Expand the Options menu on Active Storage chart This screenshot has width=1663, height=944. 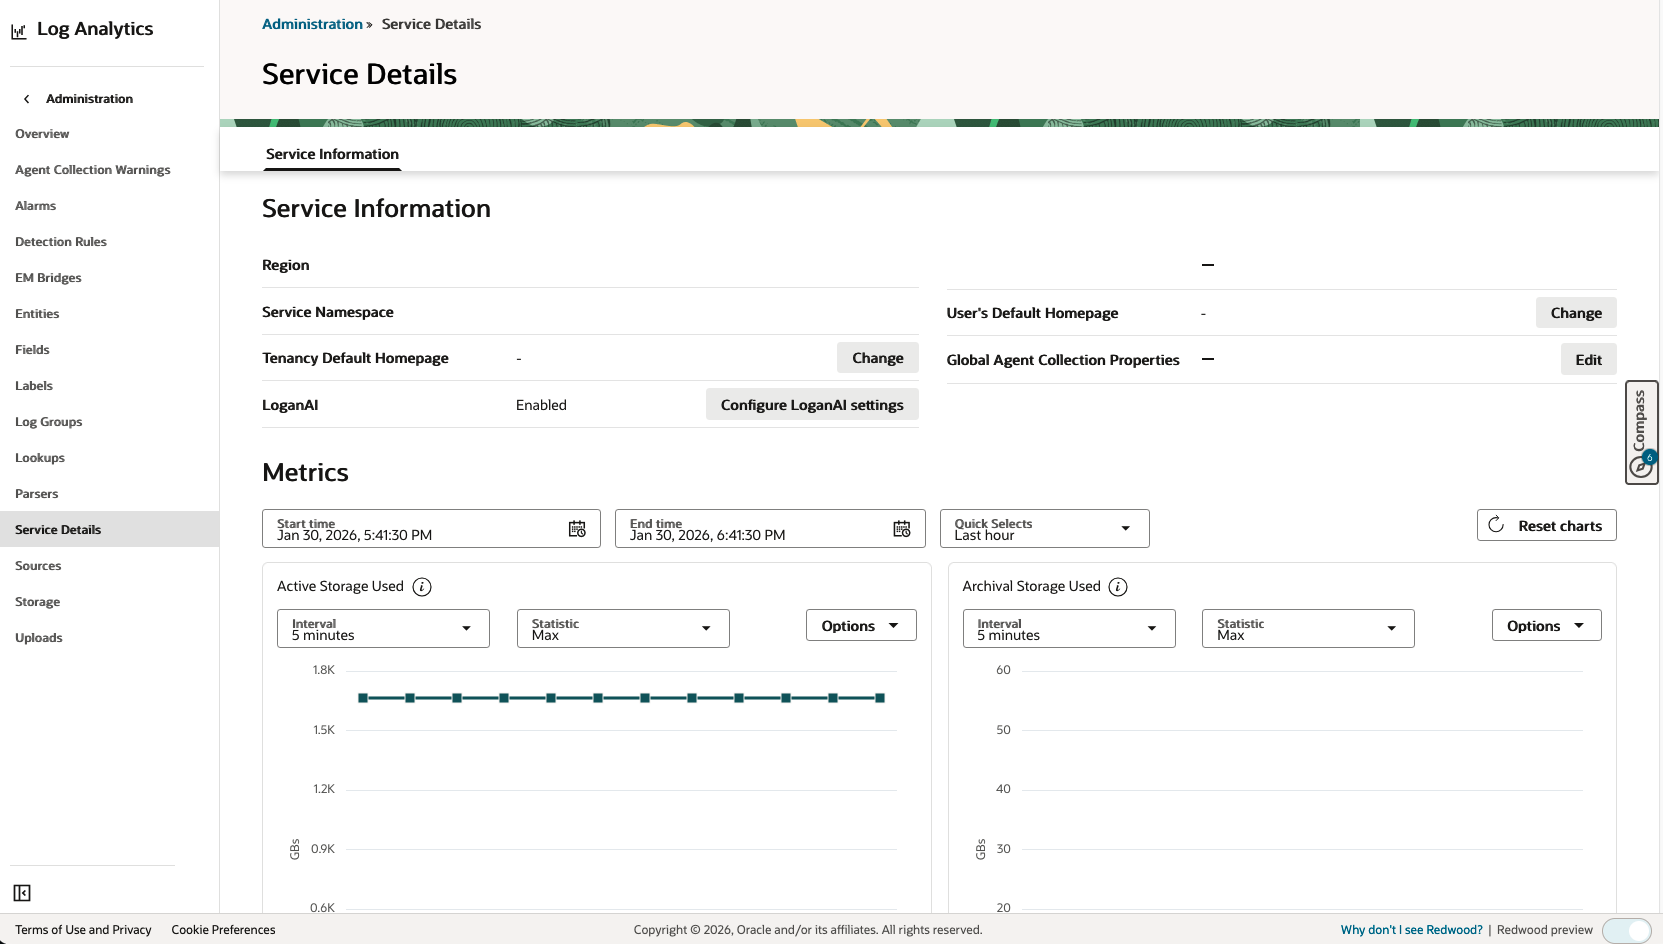860,625
